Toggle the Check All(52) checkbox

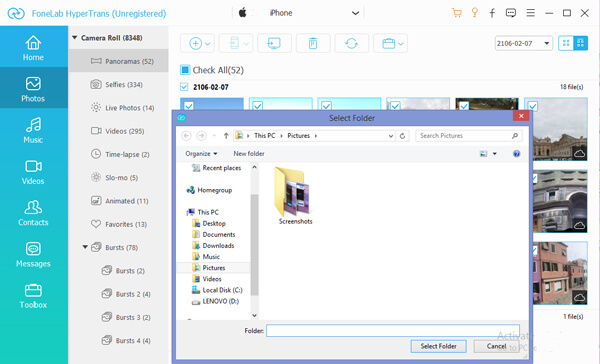coord(185,70)
